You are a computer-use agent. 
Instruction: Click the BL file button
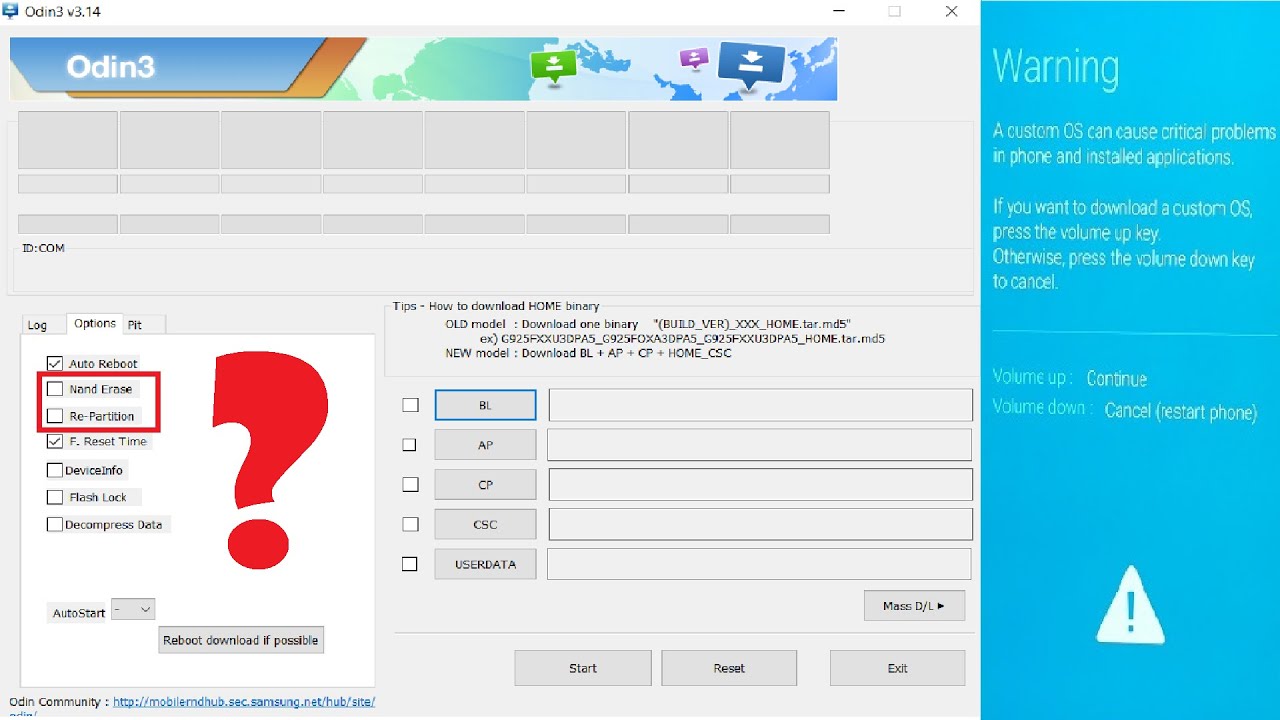click(485, 405)
